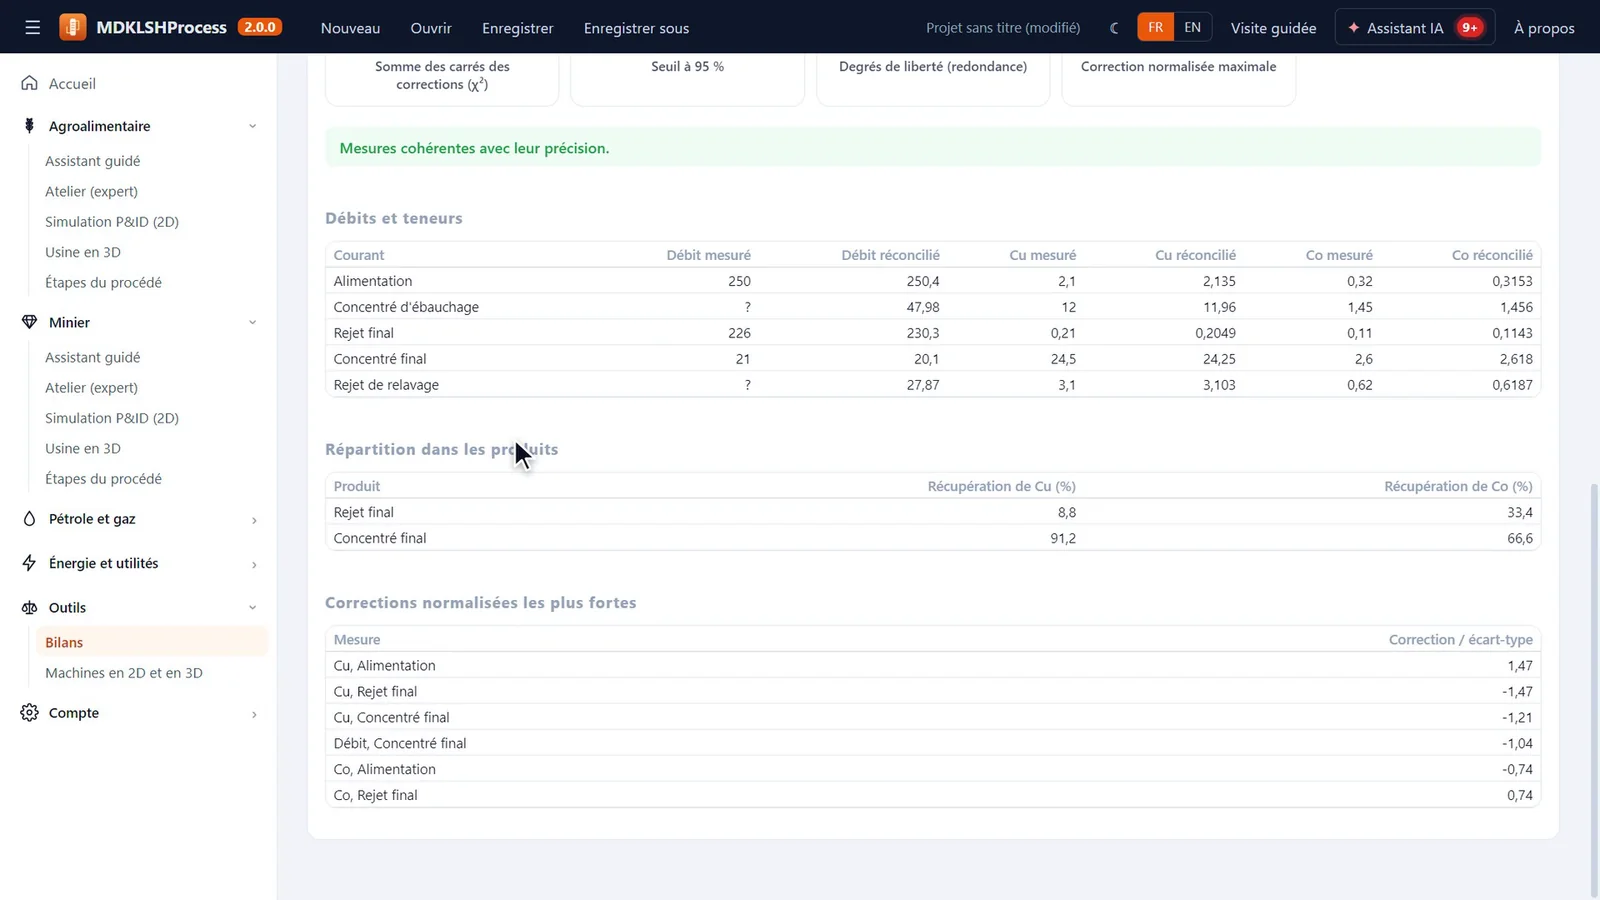The width and height of the screenshot is (1600, 900).
Task: Click the Projet sans titre (modifié) label
Action: [x=1003, y=28]
